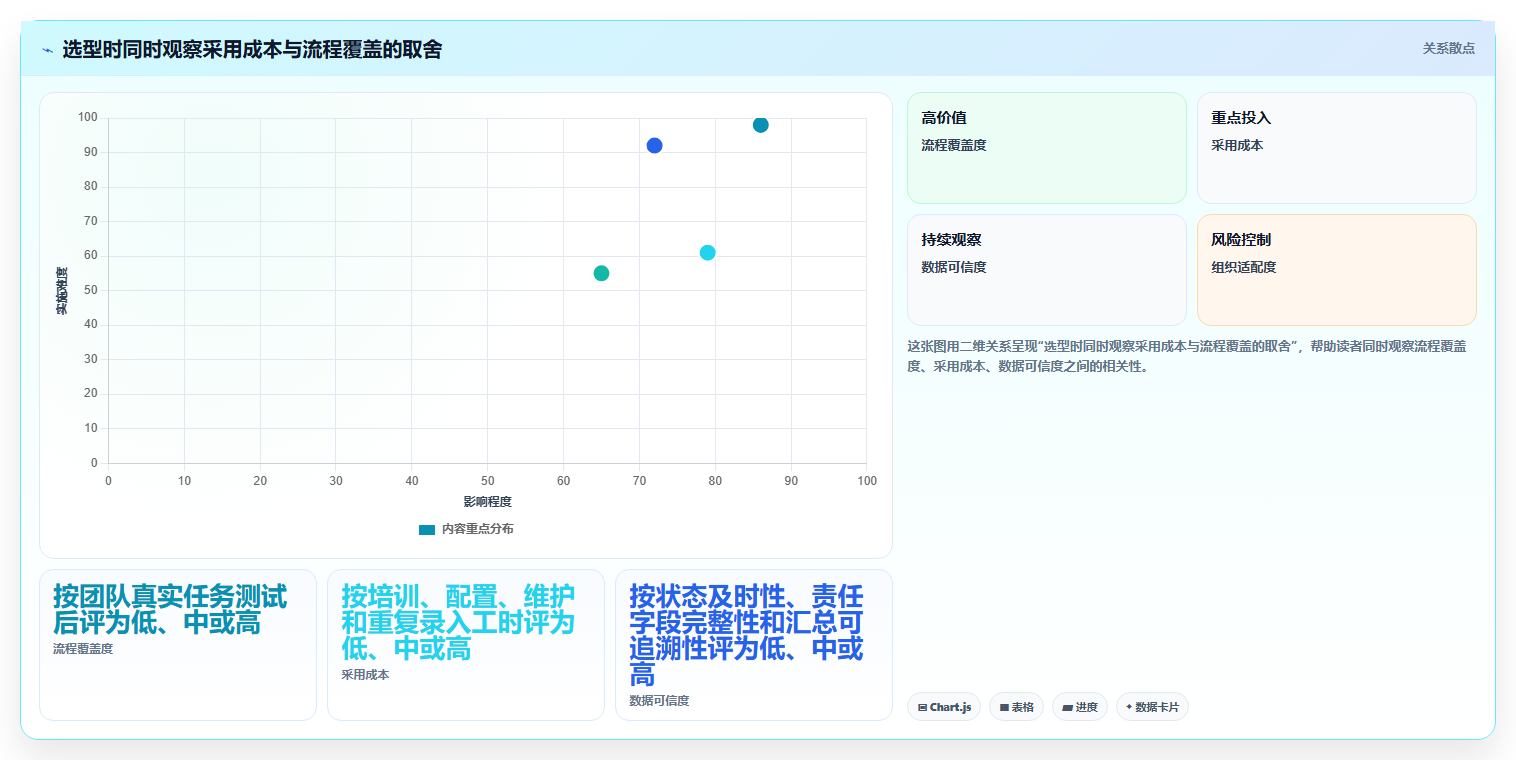Viewport: 1516px width, 760px height.
Task: Click the 高价值 card heading
Action: click(944, 118)
